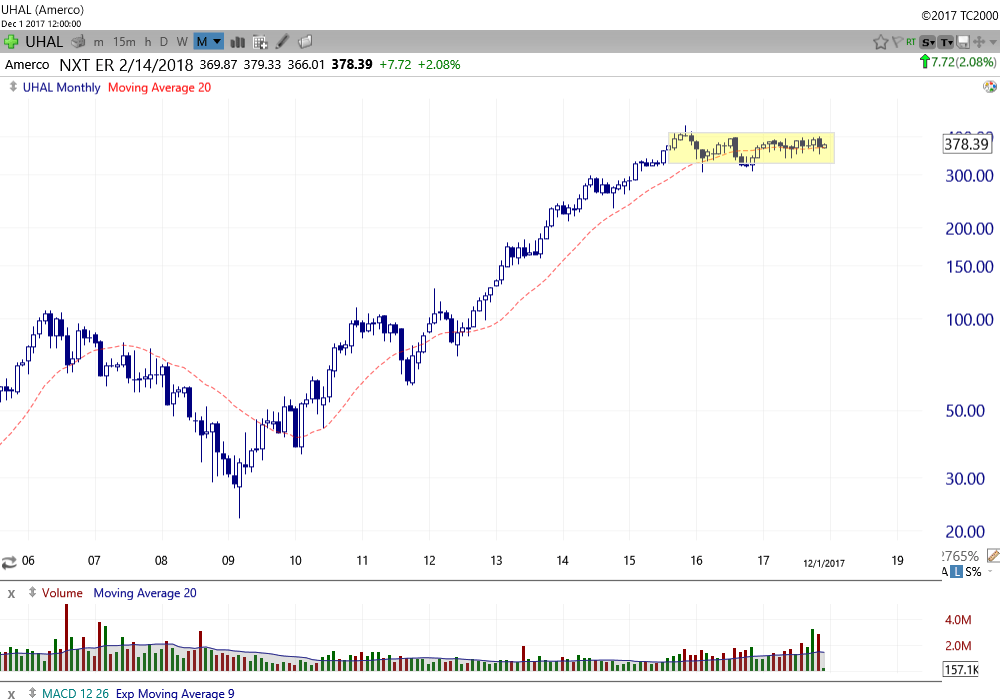Image resolution: width=1000 pixels, height=700 pixels.
Task: Expand the S dropdown in top right
Action: click(928, 41)
